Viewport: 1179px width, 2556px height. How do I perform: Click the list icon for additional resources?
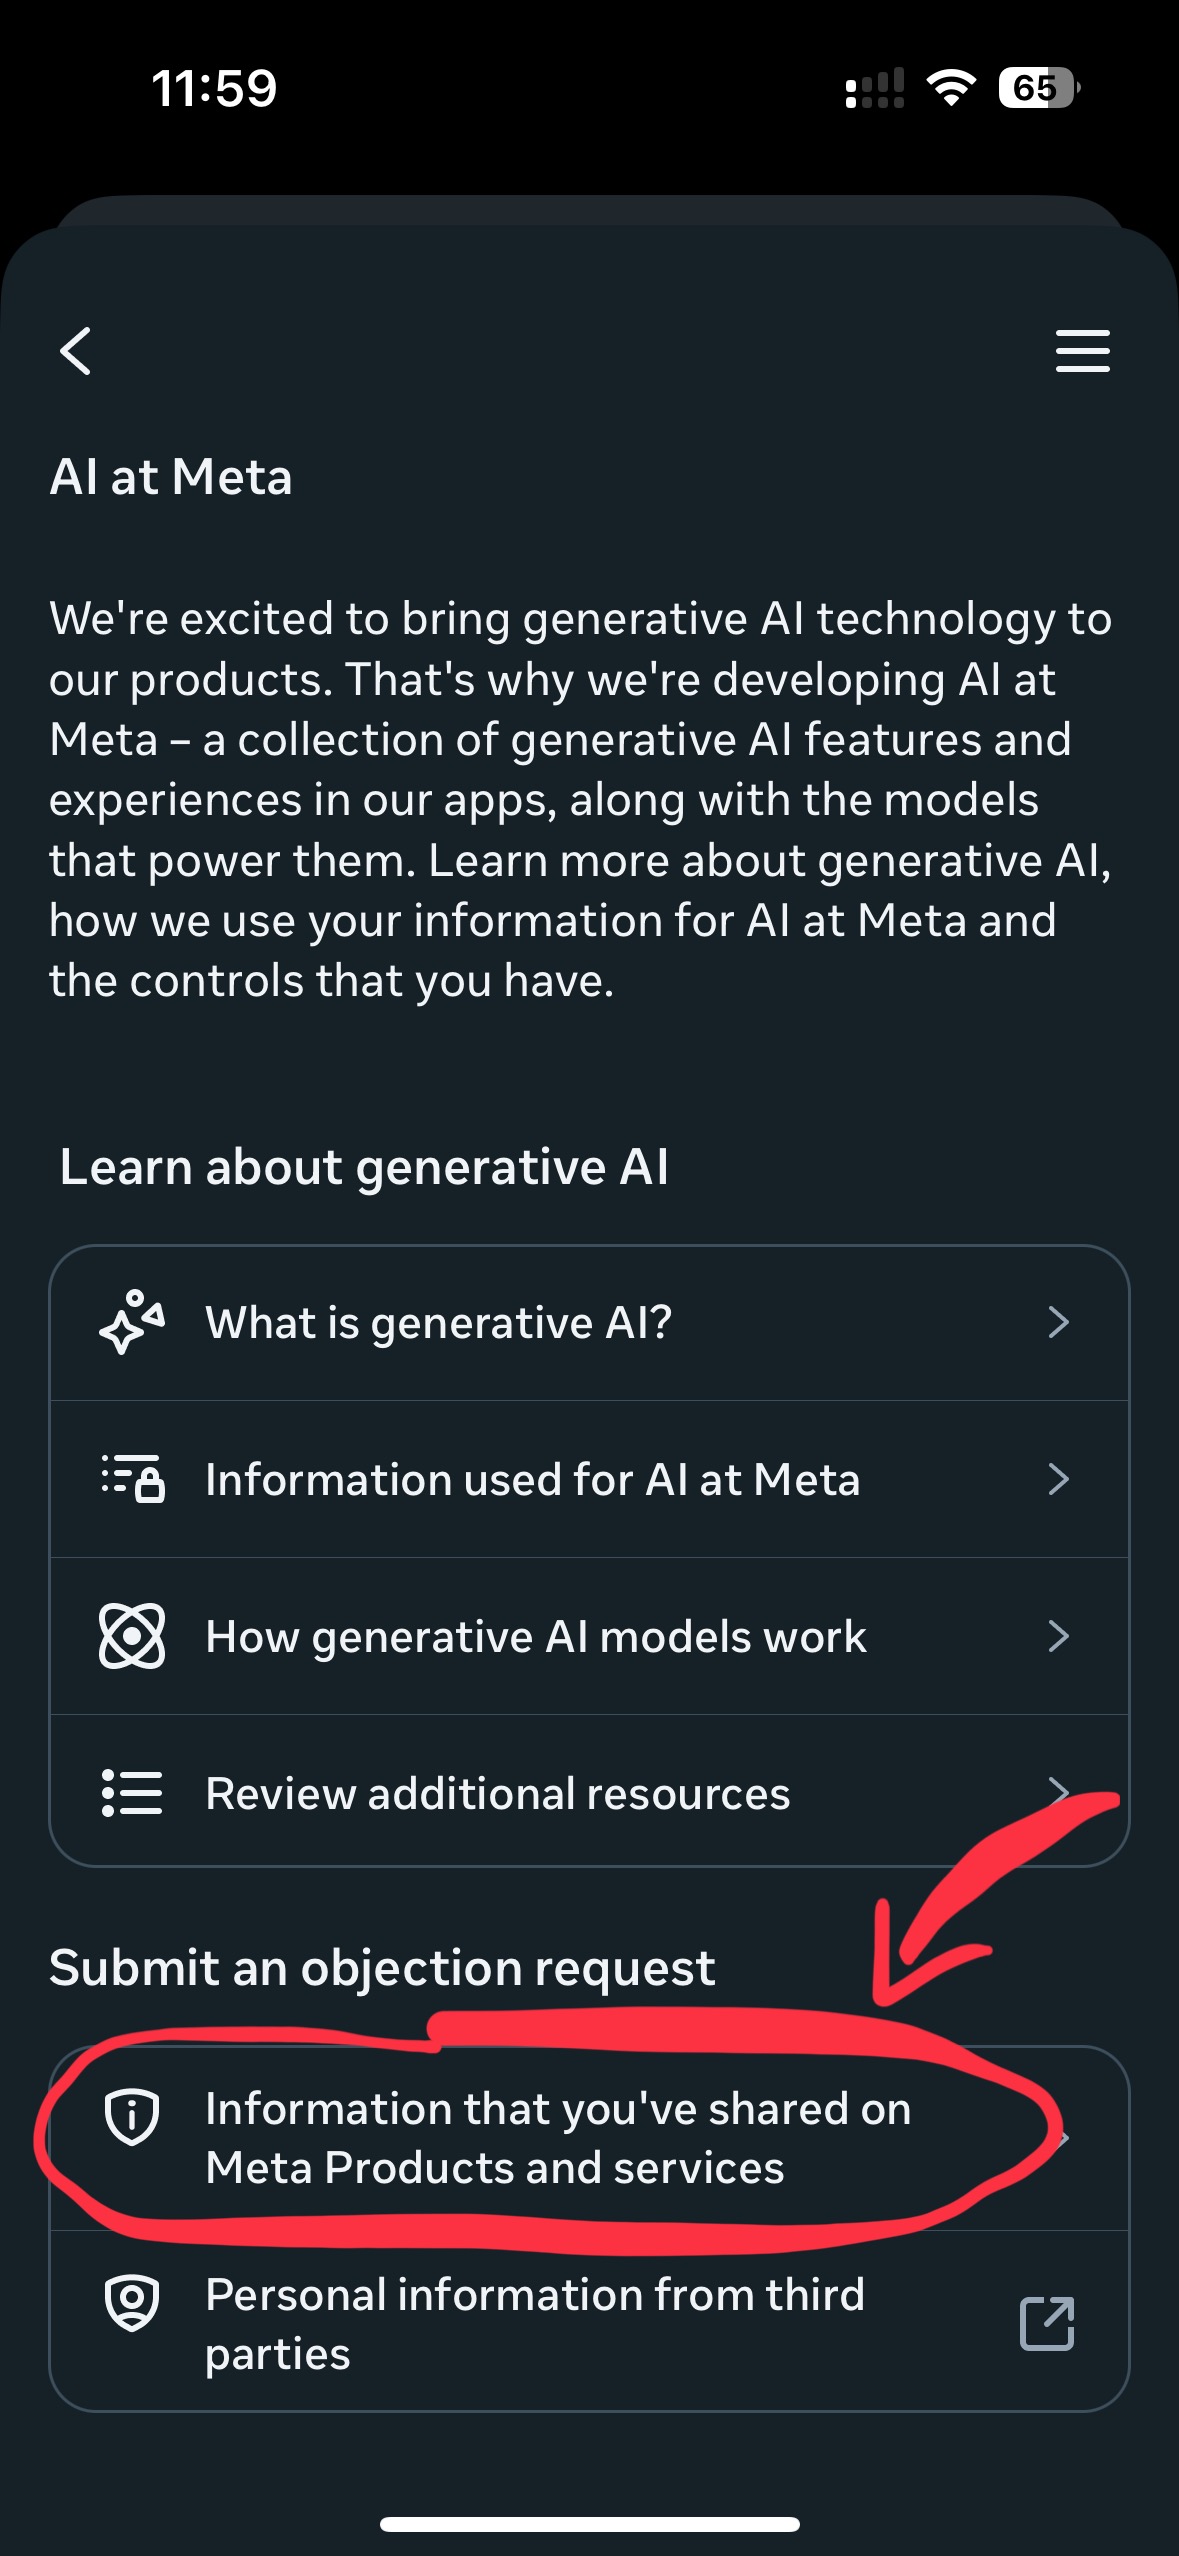coord(131,1793)
